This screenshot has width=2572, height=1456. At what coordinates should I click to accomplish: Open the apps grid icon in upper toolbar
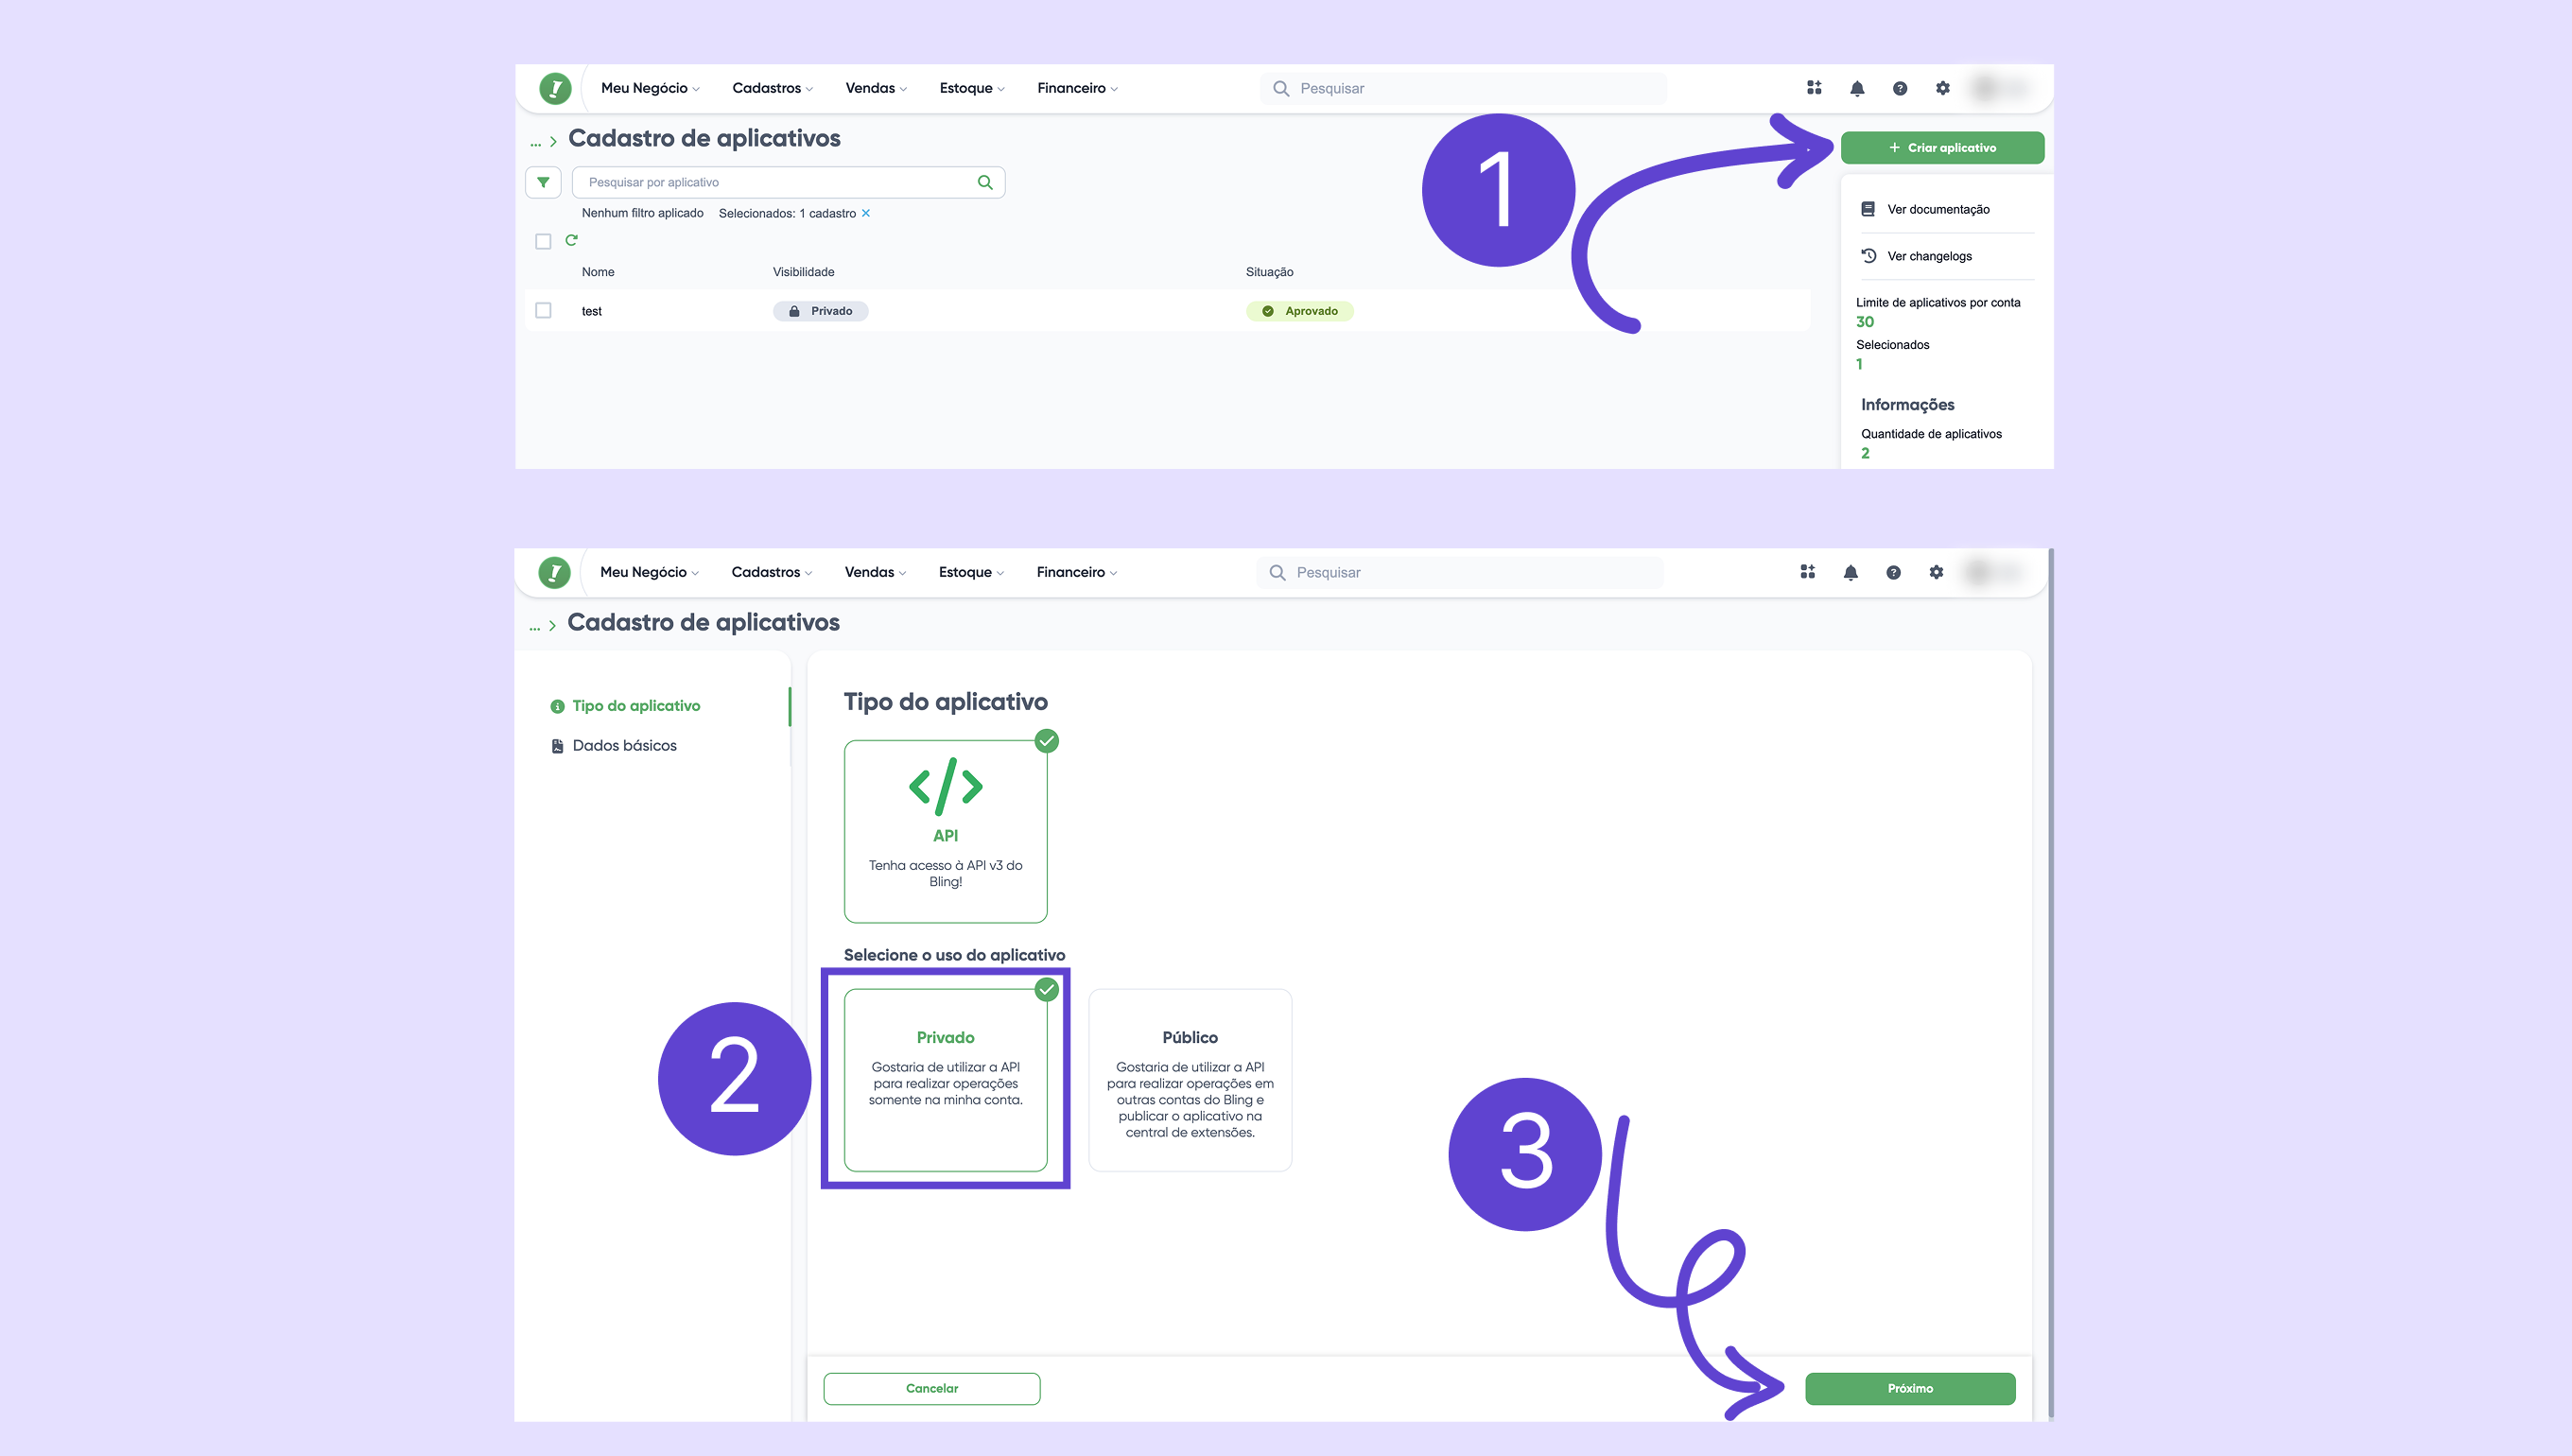coord(1813,88)
